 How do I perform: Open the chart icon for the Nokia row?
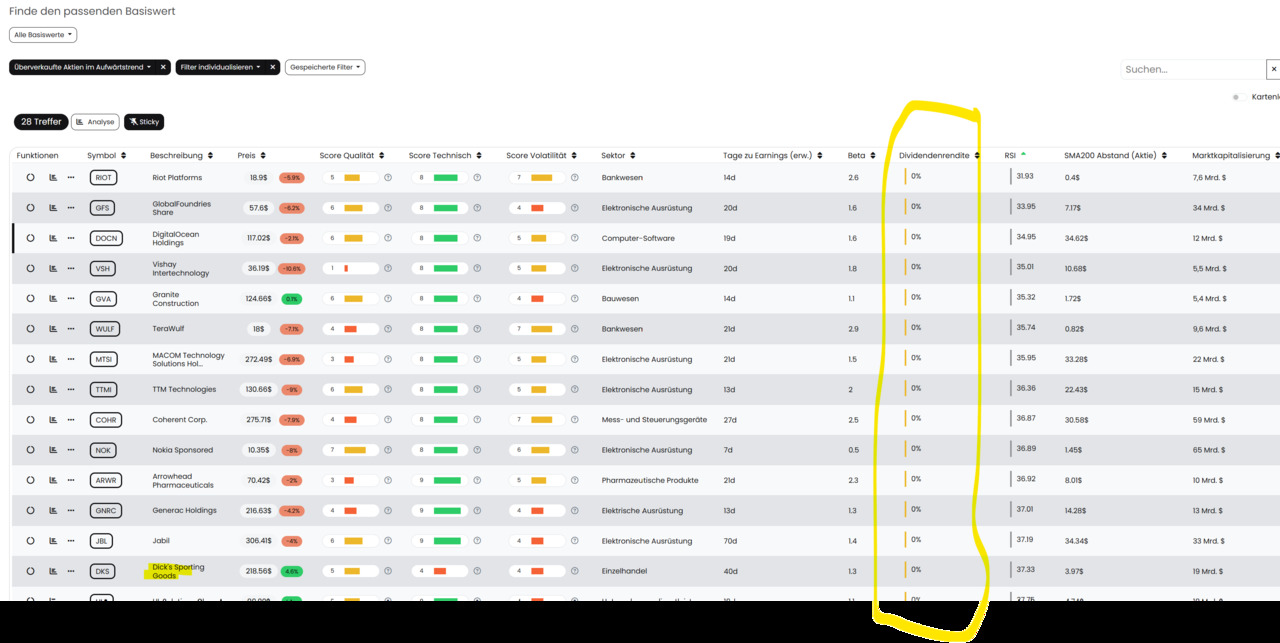click(53, 450)
